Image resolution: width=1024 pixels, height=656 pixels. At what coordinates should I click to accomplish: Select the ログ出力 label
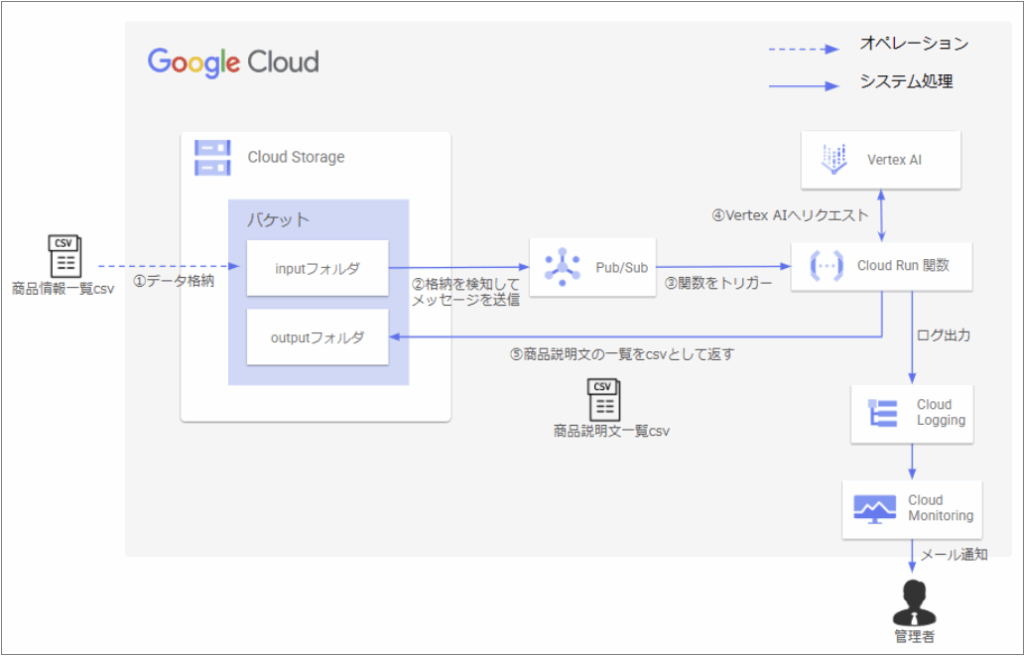click(x=944, y=336)
